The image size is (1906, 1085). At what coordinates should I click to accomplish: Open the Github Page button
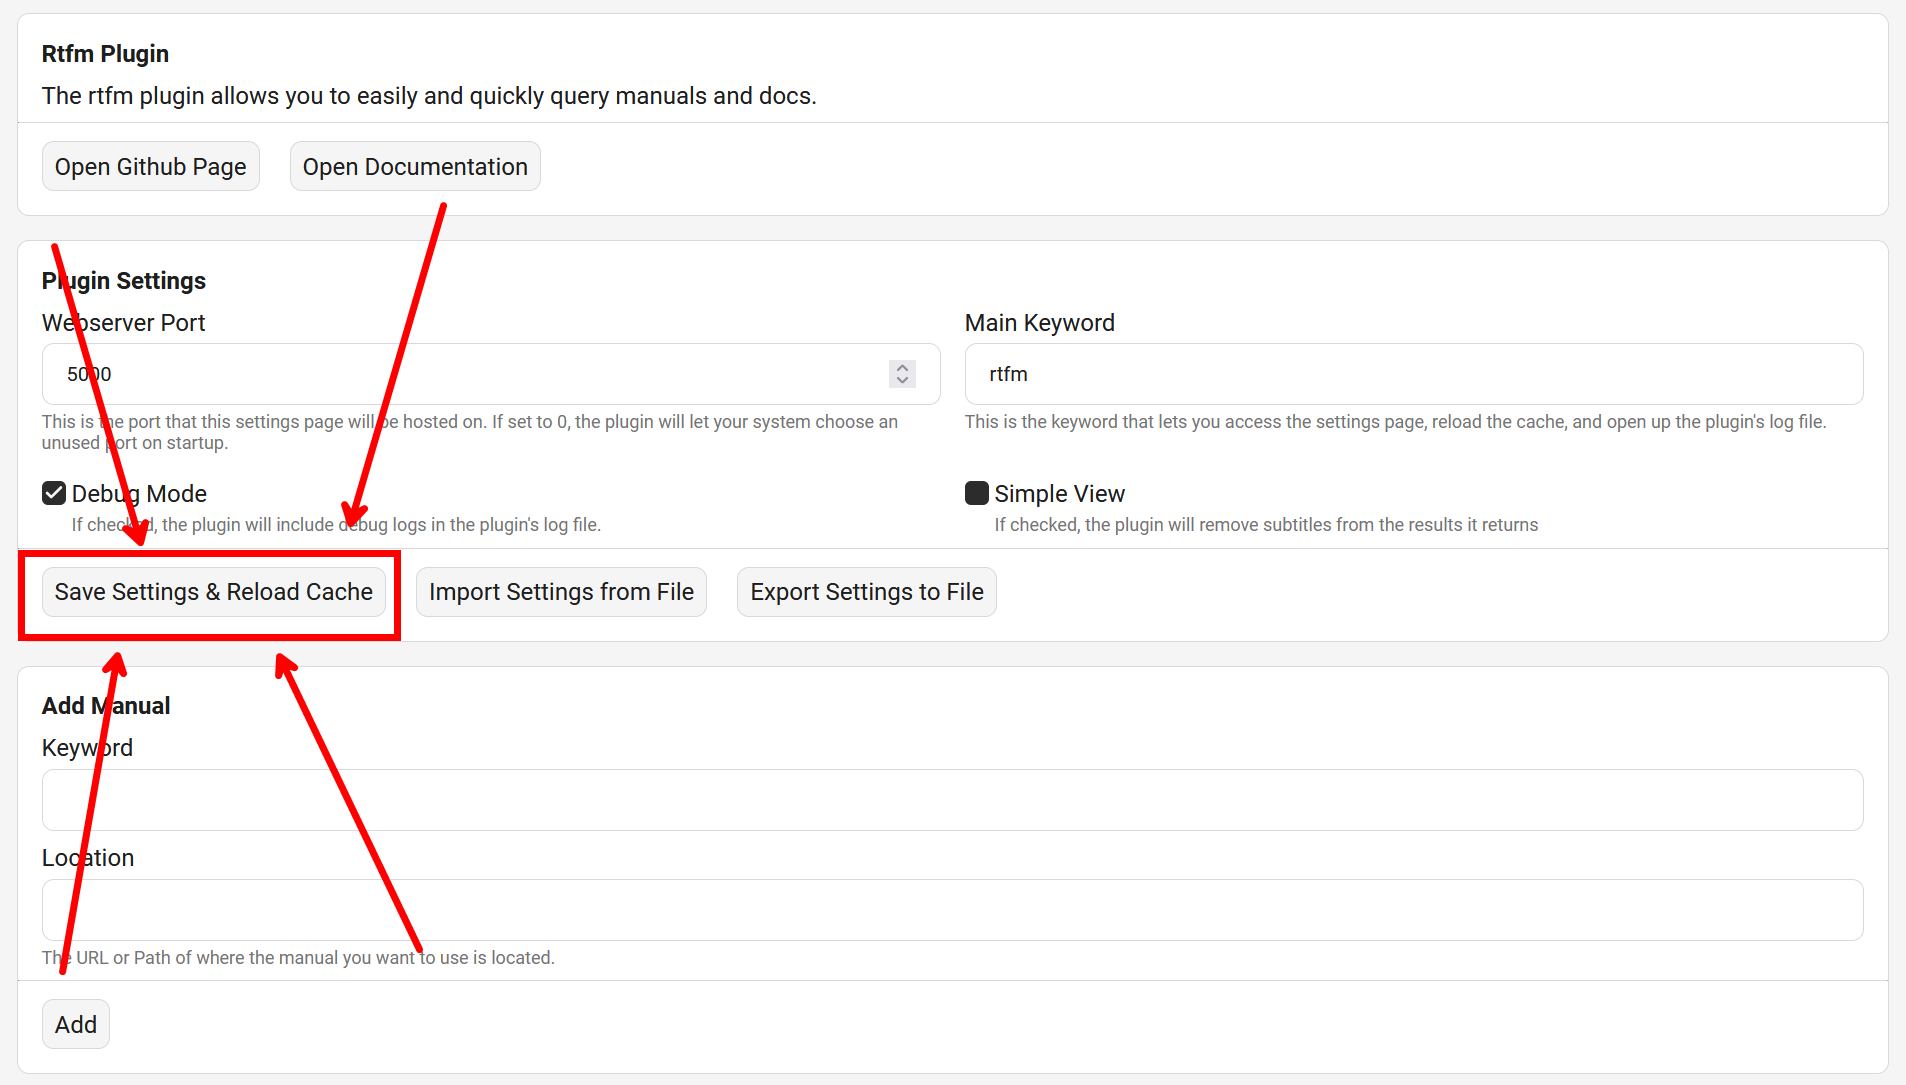(150, 167)
